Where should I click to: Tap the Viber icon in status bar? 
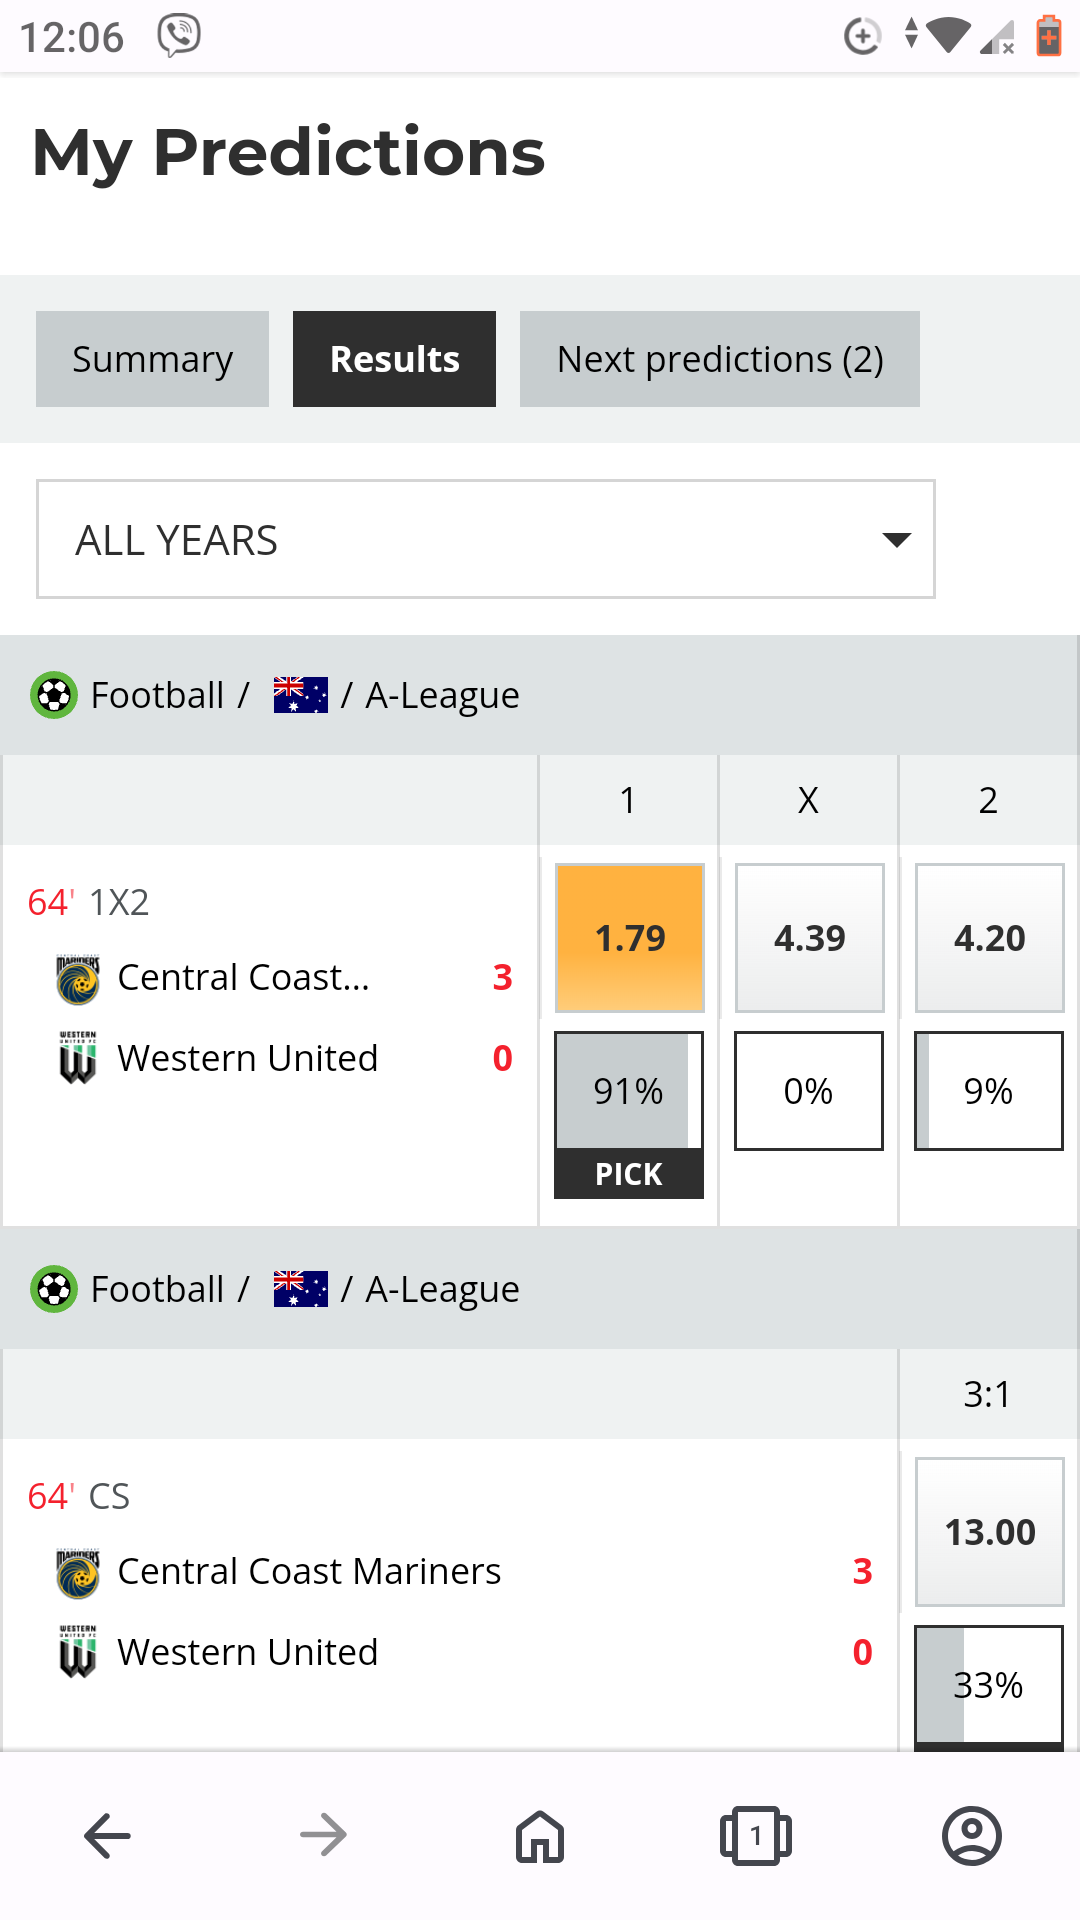(179, 36)
